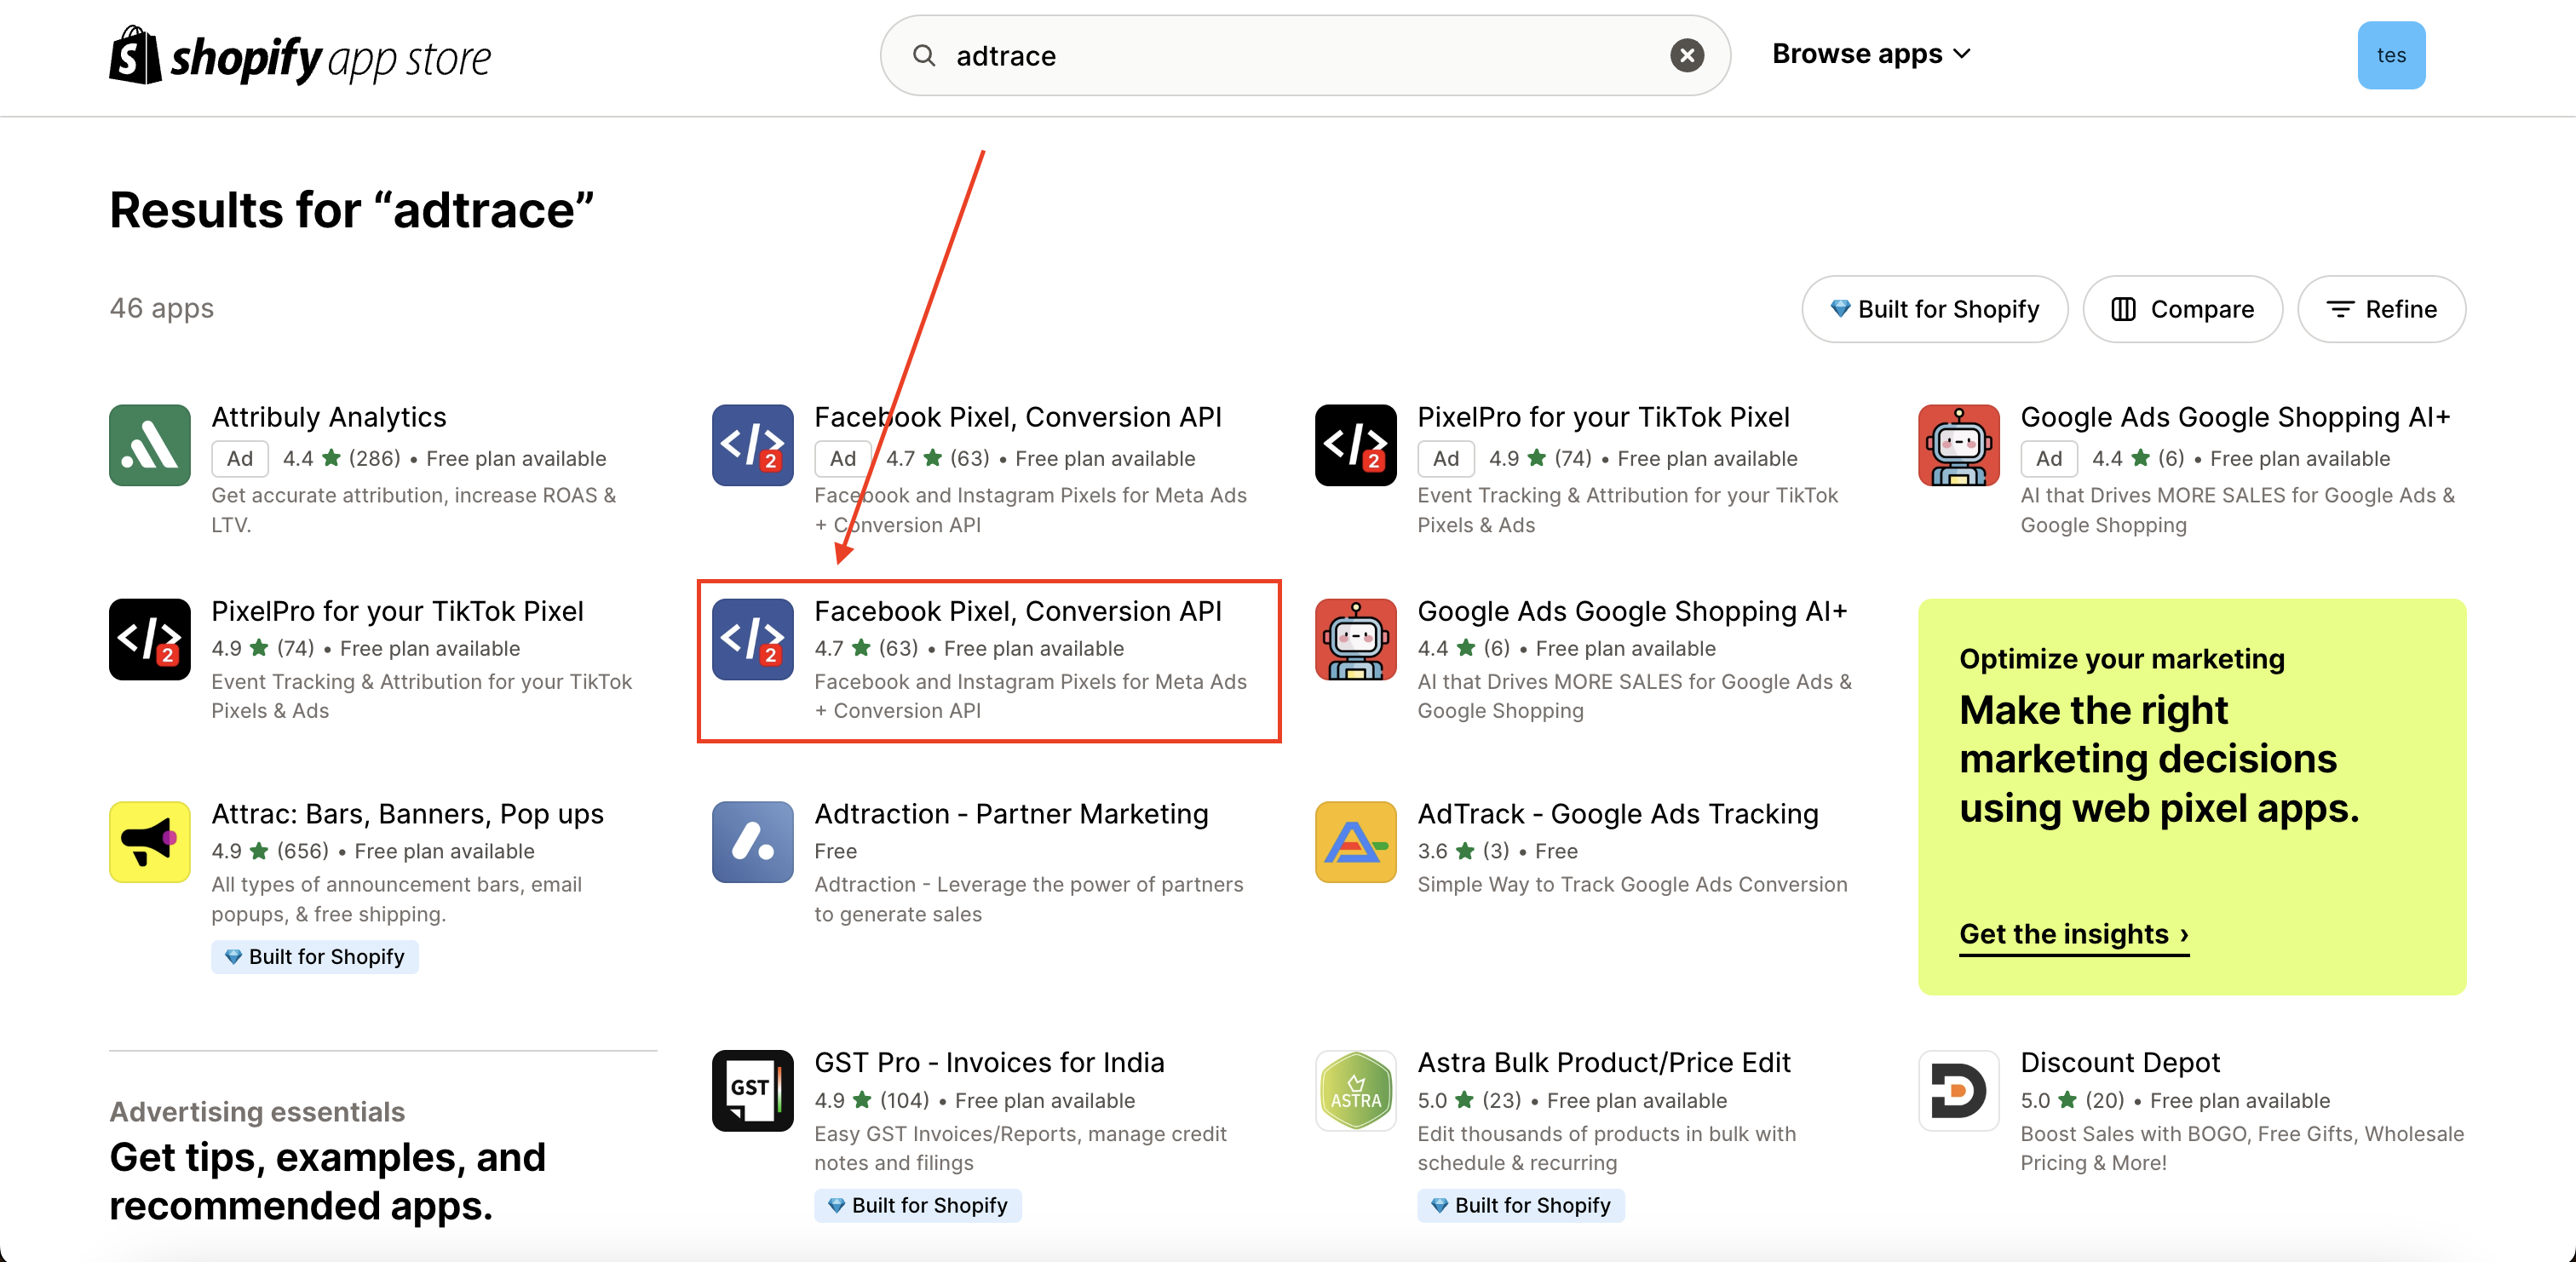This screenshot has height=1262, width=2576.
Task: Click the Built for Shopify badge under GST Pro
Action: (x=918, y=1205)
